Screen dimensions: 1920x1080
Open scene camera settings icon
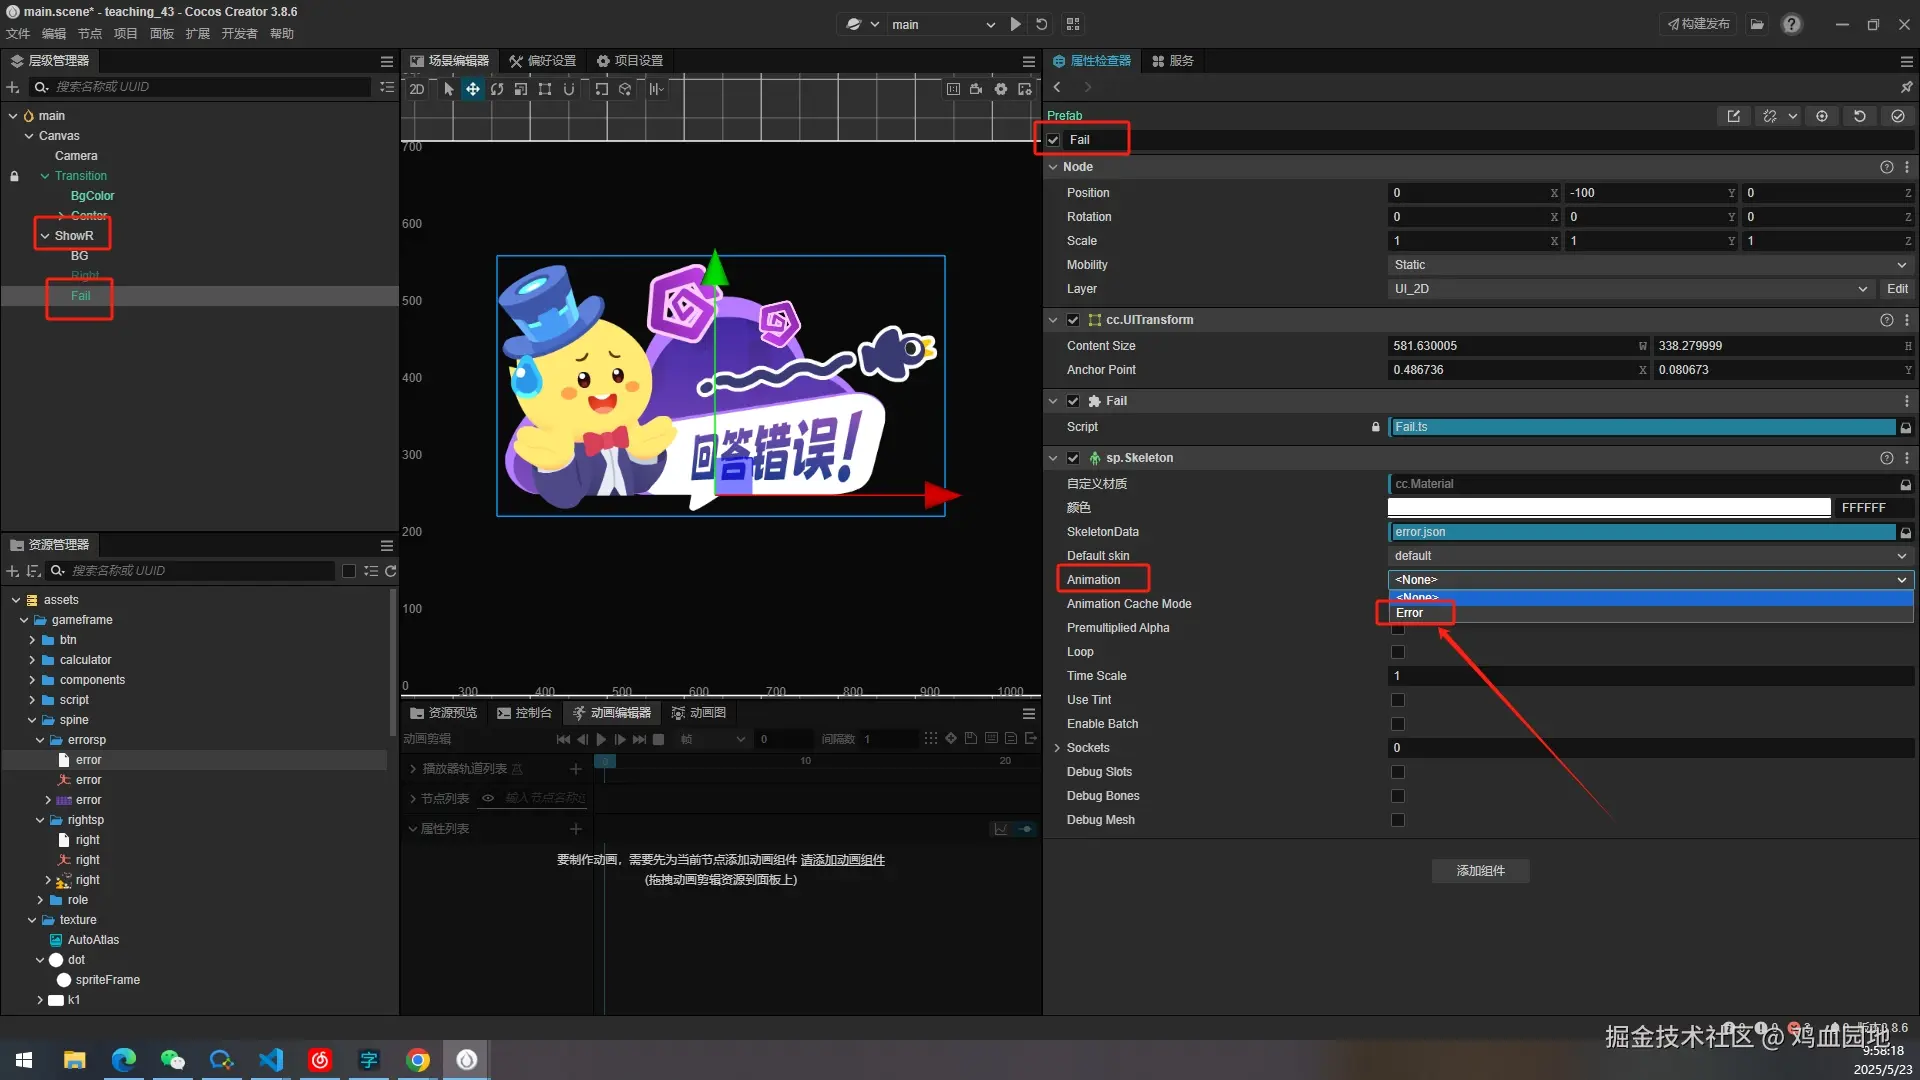click(x=976, y=89)
